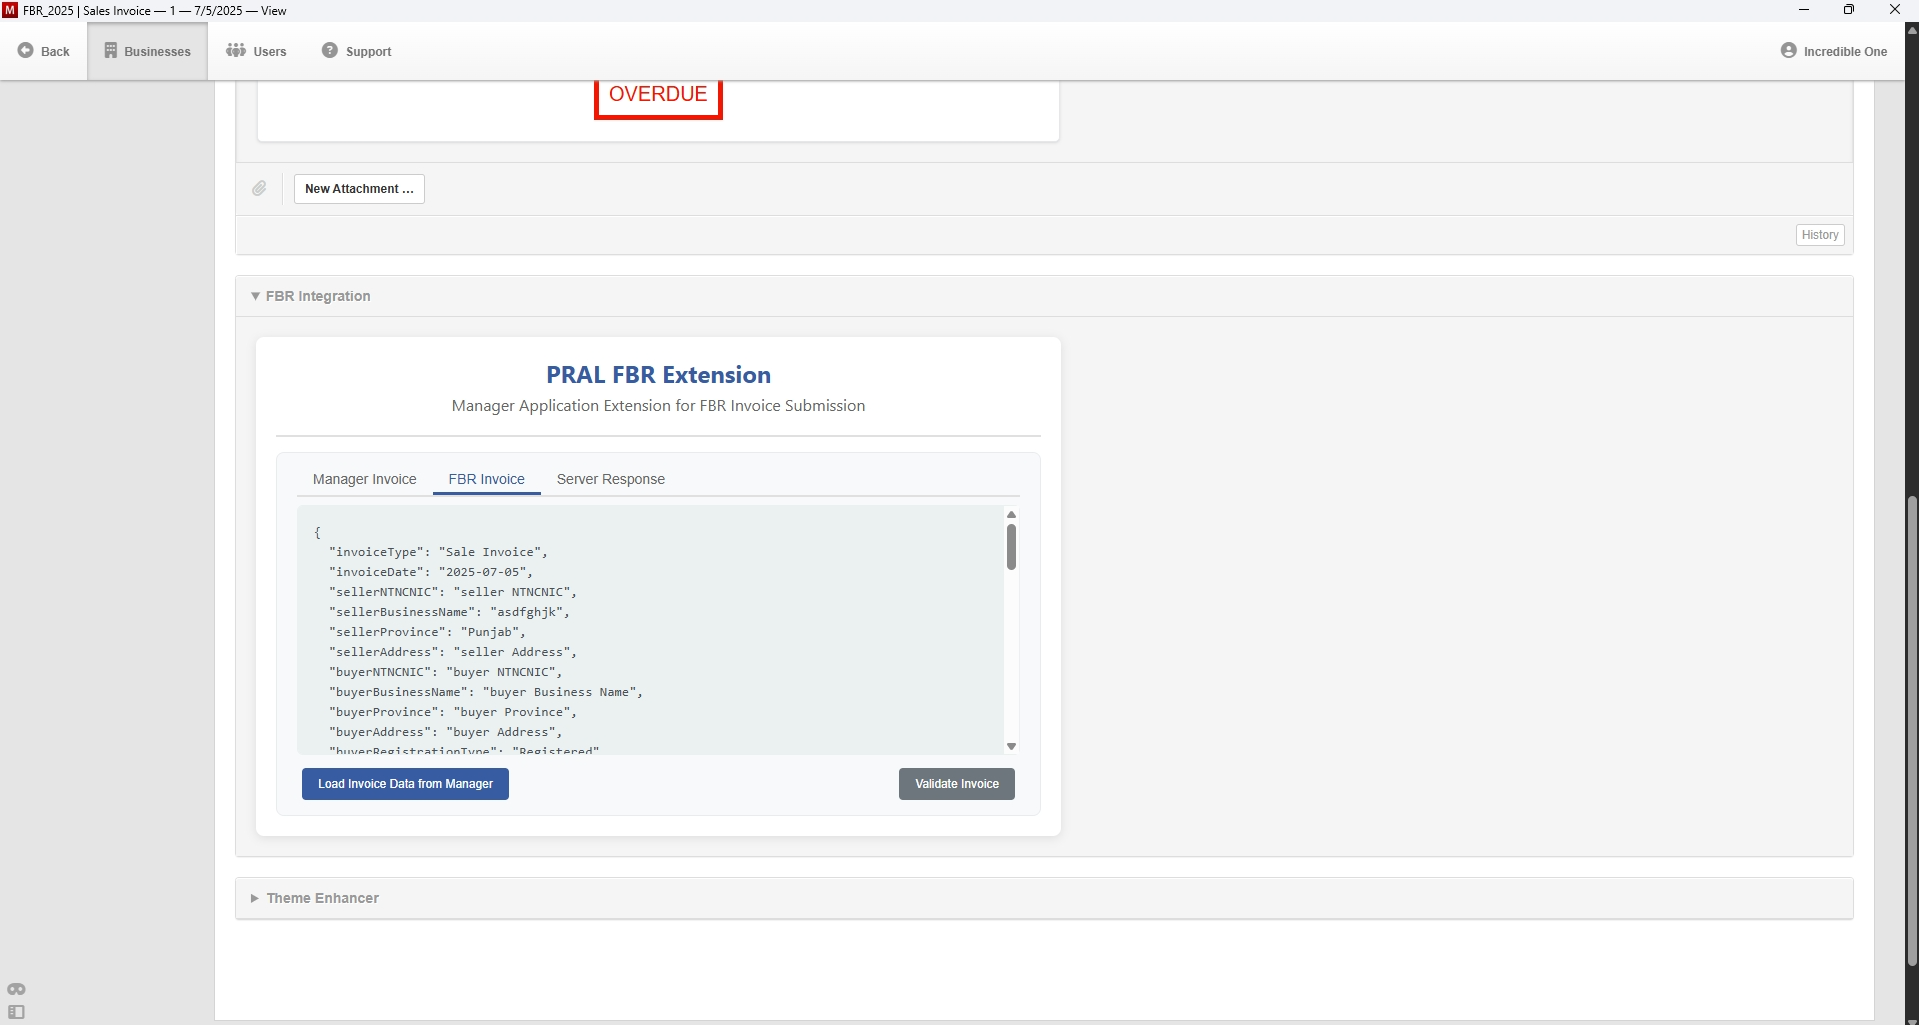Click the JSON box scroll down arrow
The height and width of the screenshot is (1025, 1919).
point(1011,746)
